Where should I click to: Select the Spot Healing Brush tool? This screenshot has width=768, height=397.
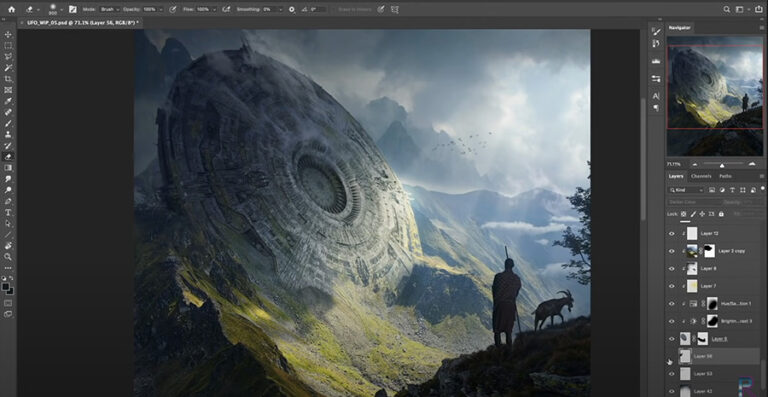(8, 112)
